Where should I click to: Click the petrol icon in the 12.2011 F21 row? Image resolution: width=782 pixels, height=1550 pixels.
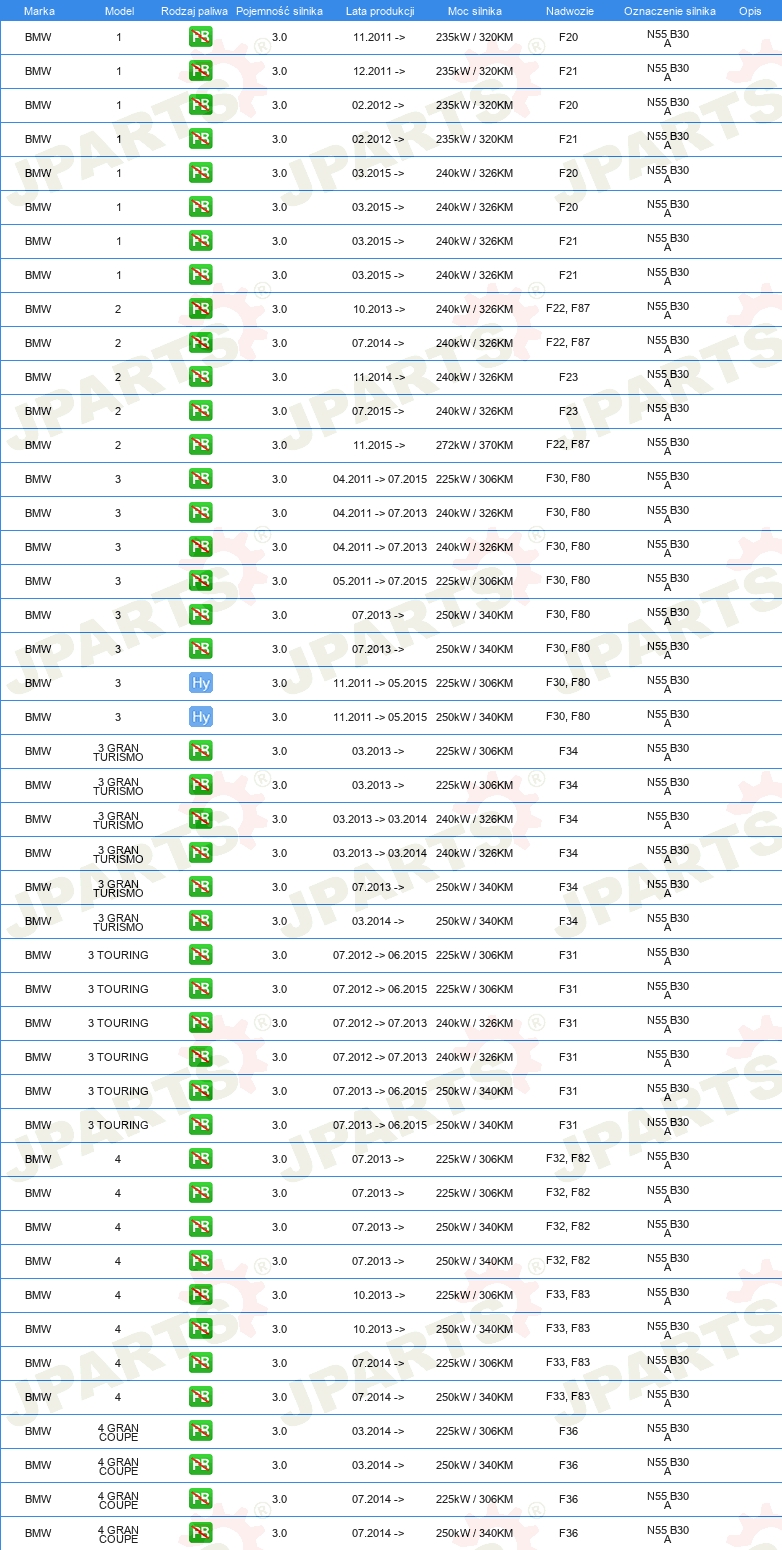(200, 71)
